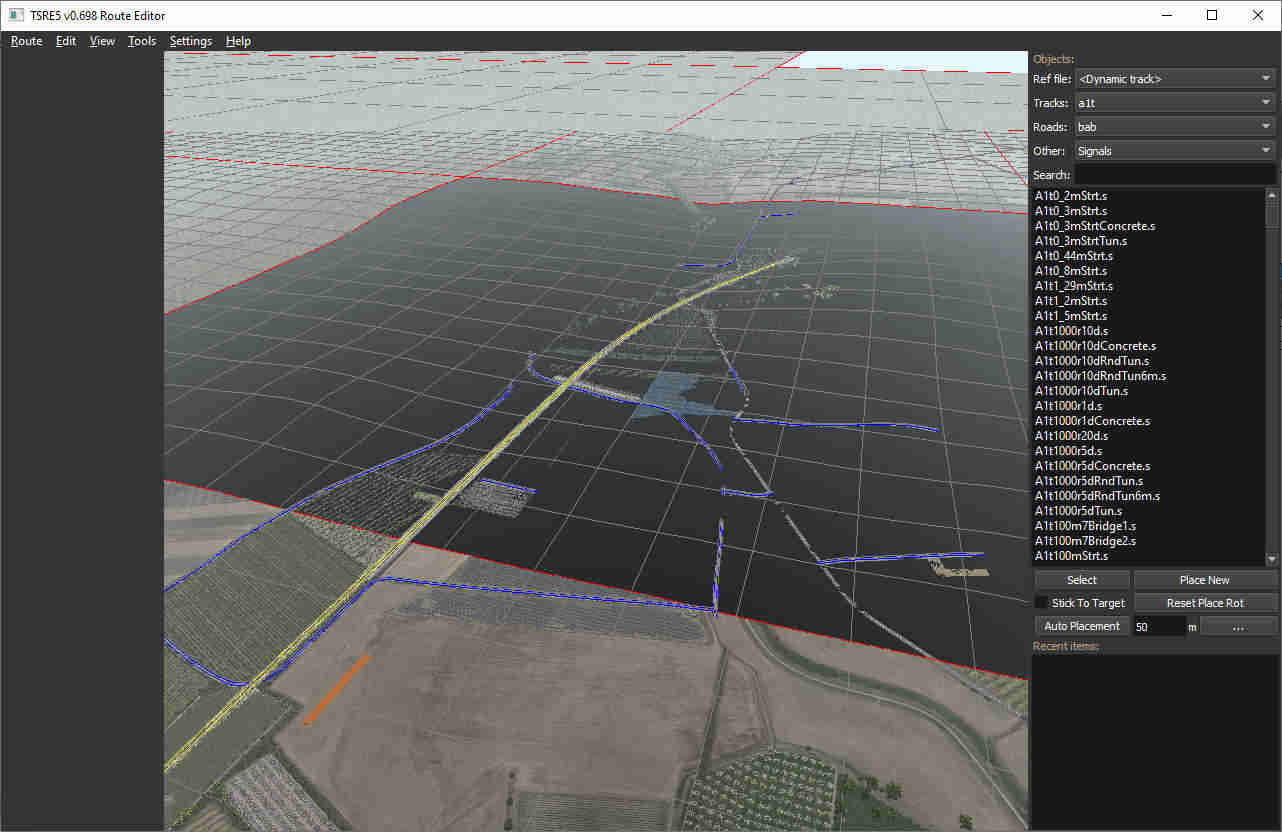Click the Reset Place Rot button

pos(1204,603)
